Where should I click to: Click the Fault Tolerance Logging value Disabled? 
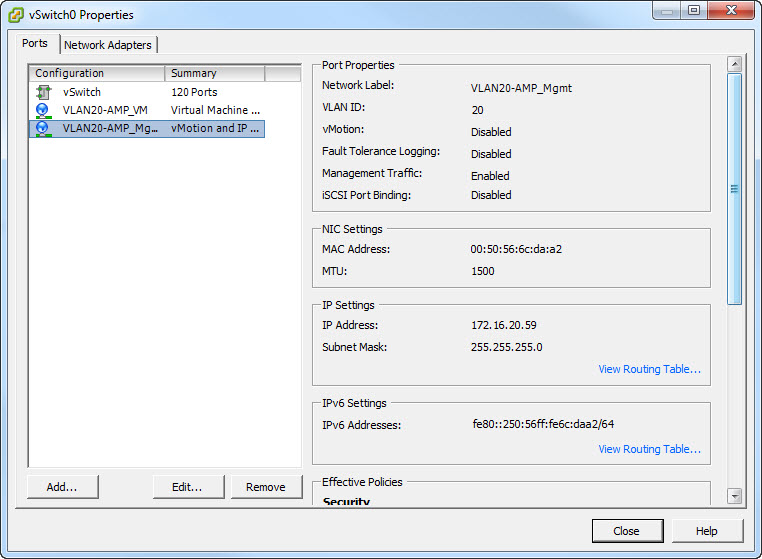(x=491, y=154)
